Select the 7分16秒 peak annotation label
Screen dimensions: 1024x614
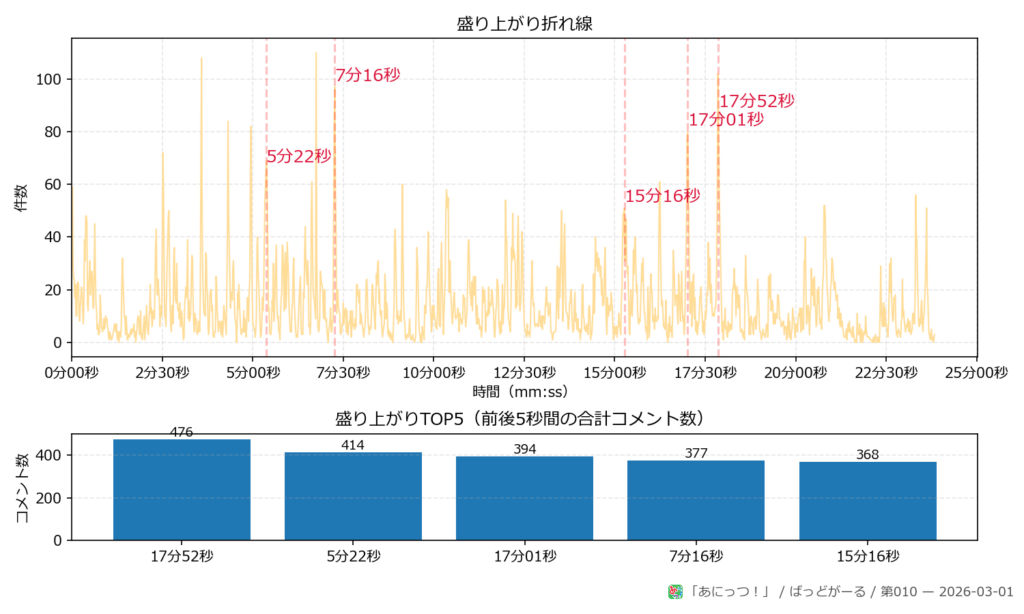(x=370, y=73)
